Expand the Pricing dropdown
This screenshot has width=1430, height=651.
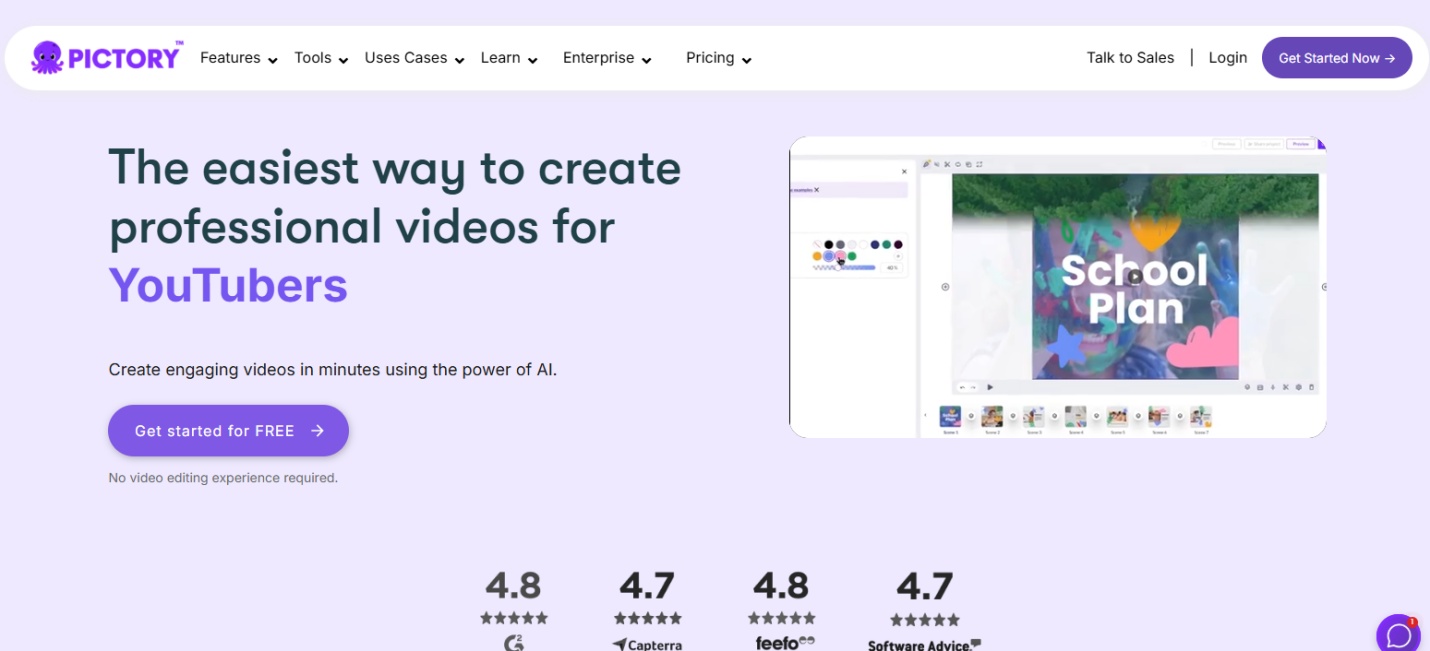click(x=718, y=58)
